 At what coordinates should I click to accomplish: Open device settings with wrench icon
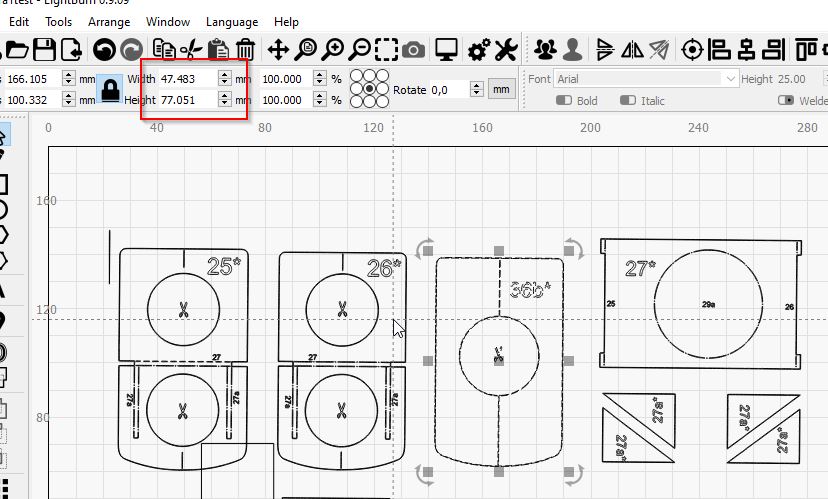506,49
